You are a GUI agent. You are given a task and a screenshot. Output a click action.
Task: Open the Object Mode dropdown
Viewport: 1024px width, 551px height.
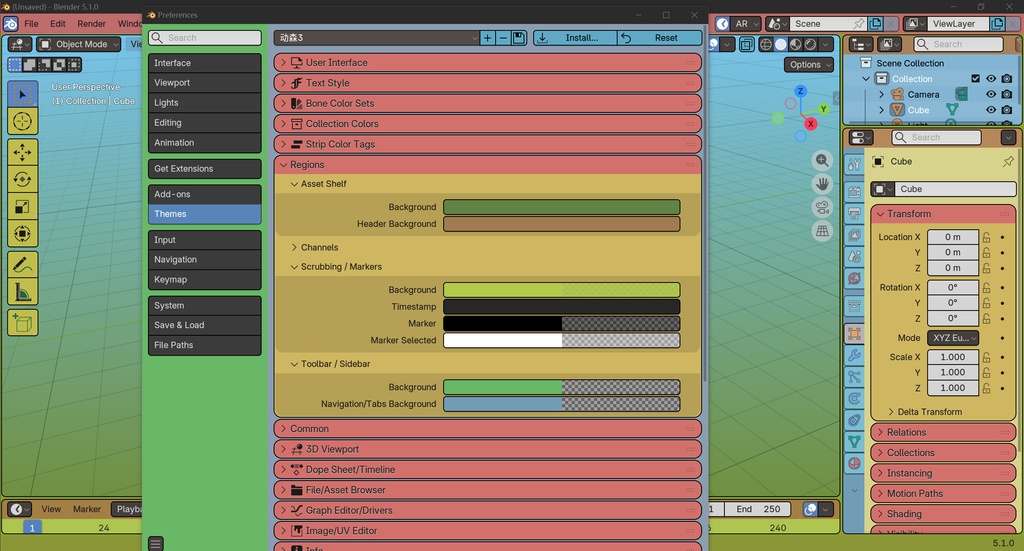tap(78, 44)
